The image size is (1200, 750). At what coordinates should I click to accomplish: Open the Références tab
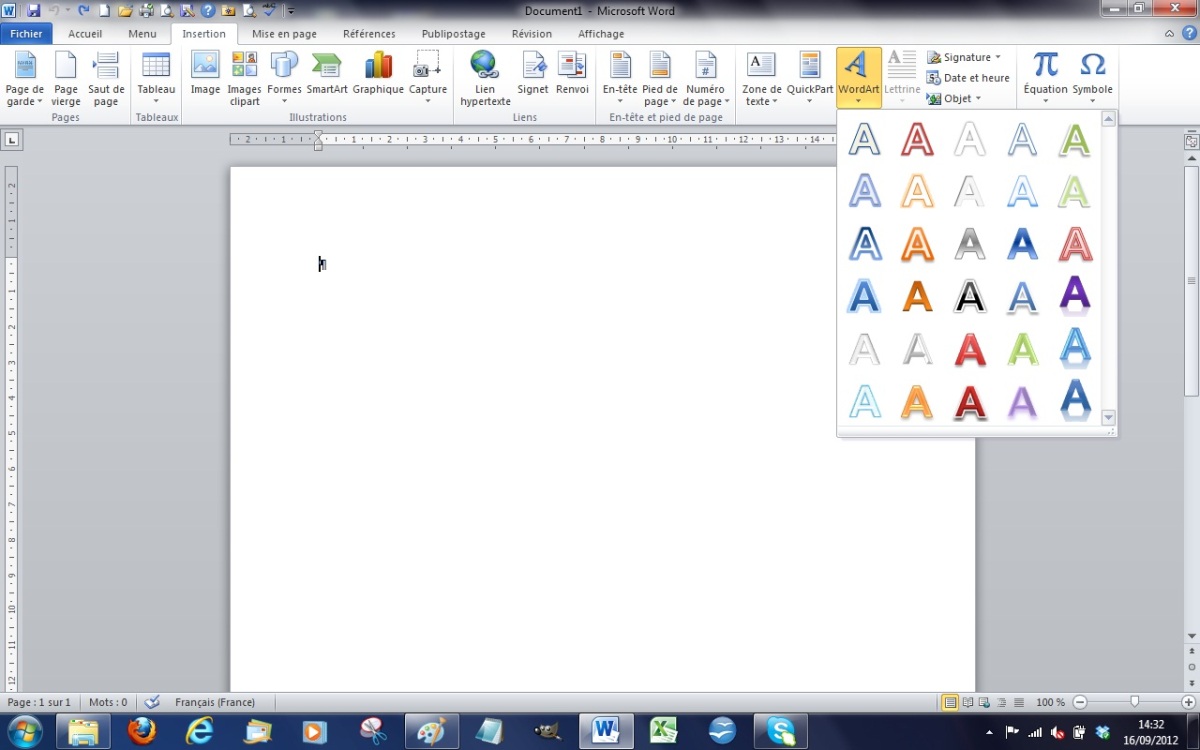click(369, 34)
